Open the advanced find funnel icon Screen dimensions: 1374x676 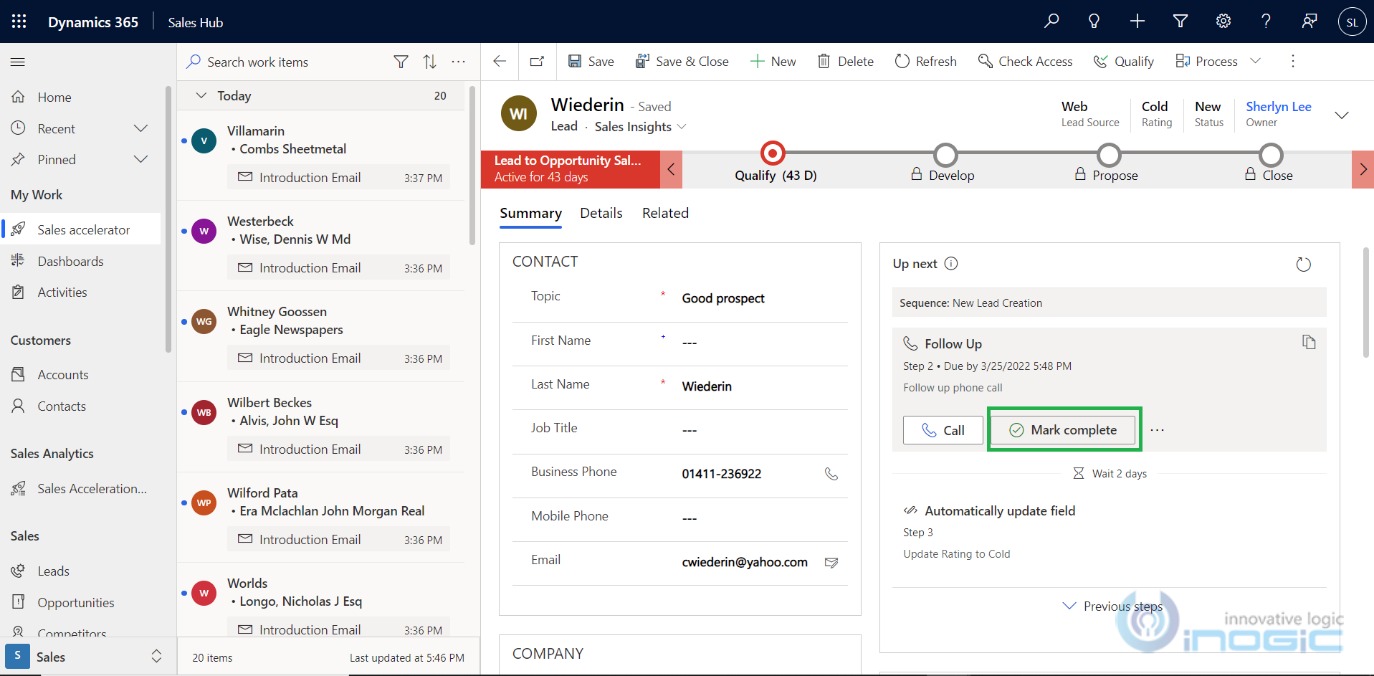1180,21
